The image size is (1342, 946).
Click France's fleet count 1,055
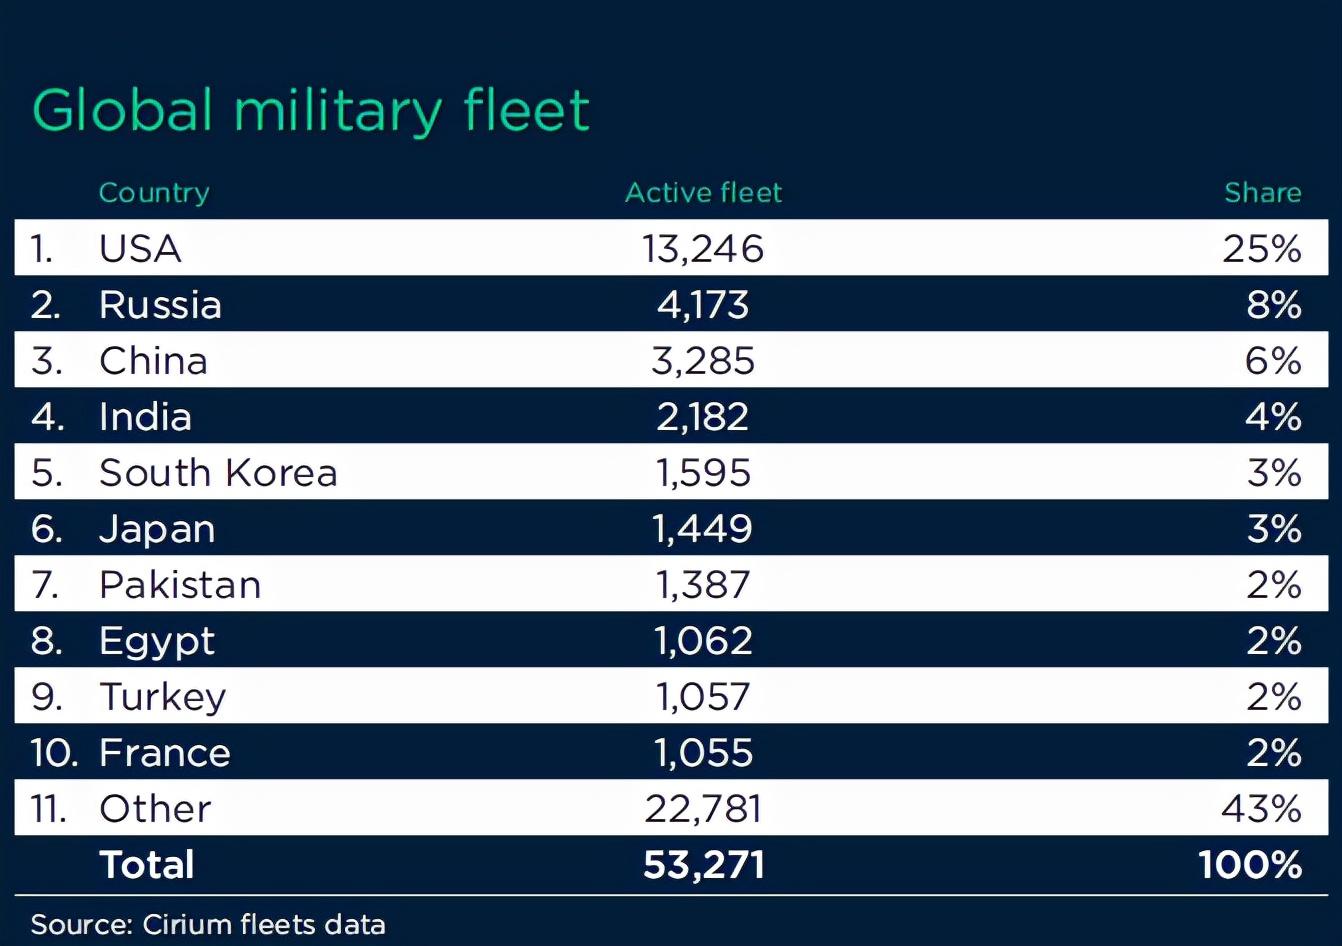[x=703, y=752]
